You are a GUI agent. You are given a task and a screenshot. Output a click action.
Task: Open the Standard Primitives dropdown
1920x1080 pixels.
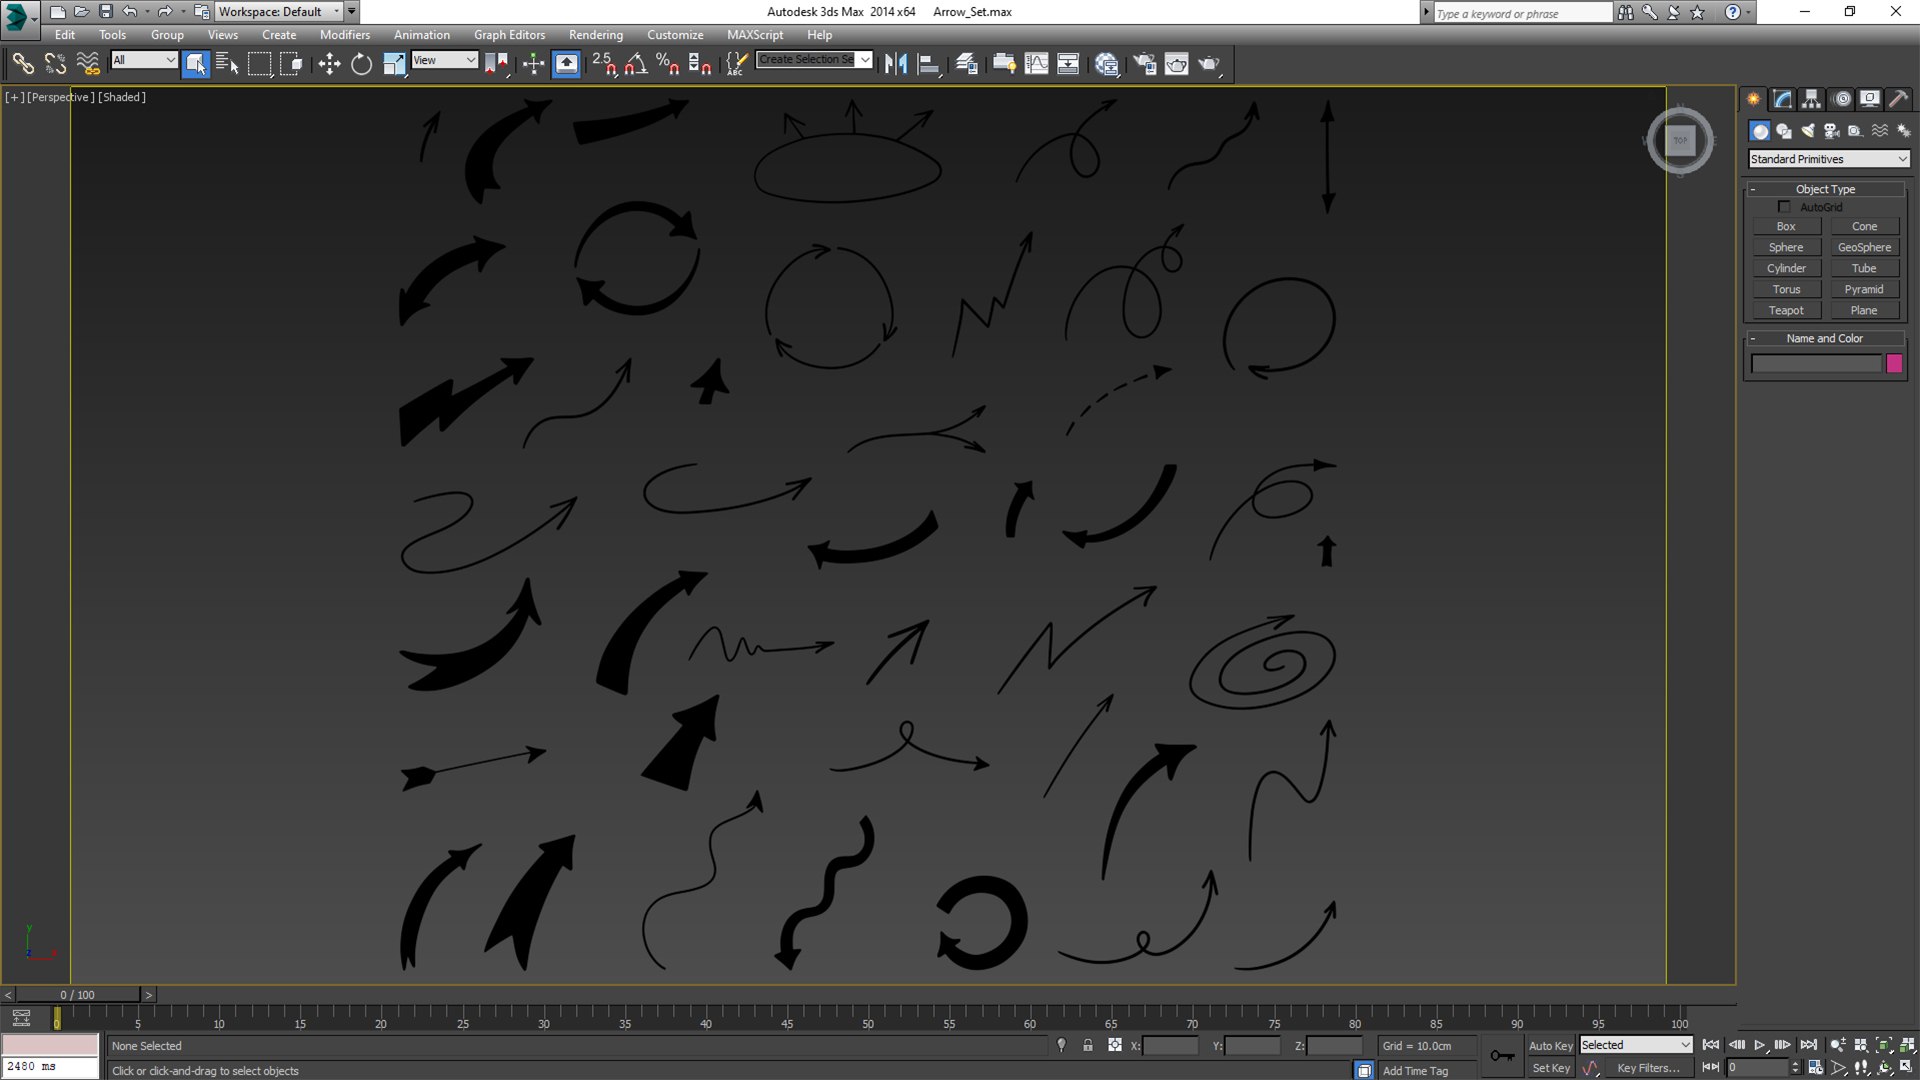tap(1829, 159)
